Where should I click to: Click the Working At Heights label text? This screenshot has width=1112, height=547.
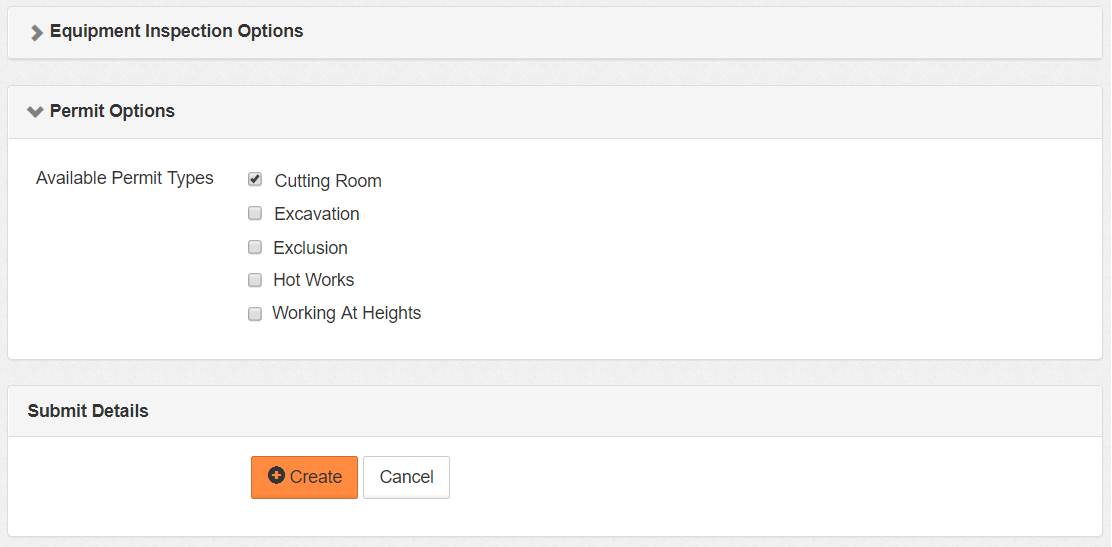tap(347, 313)
